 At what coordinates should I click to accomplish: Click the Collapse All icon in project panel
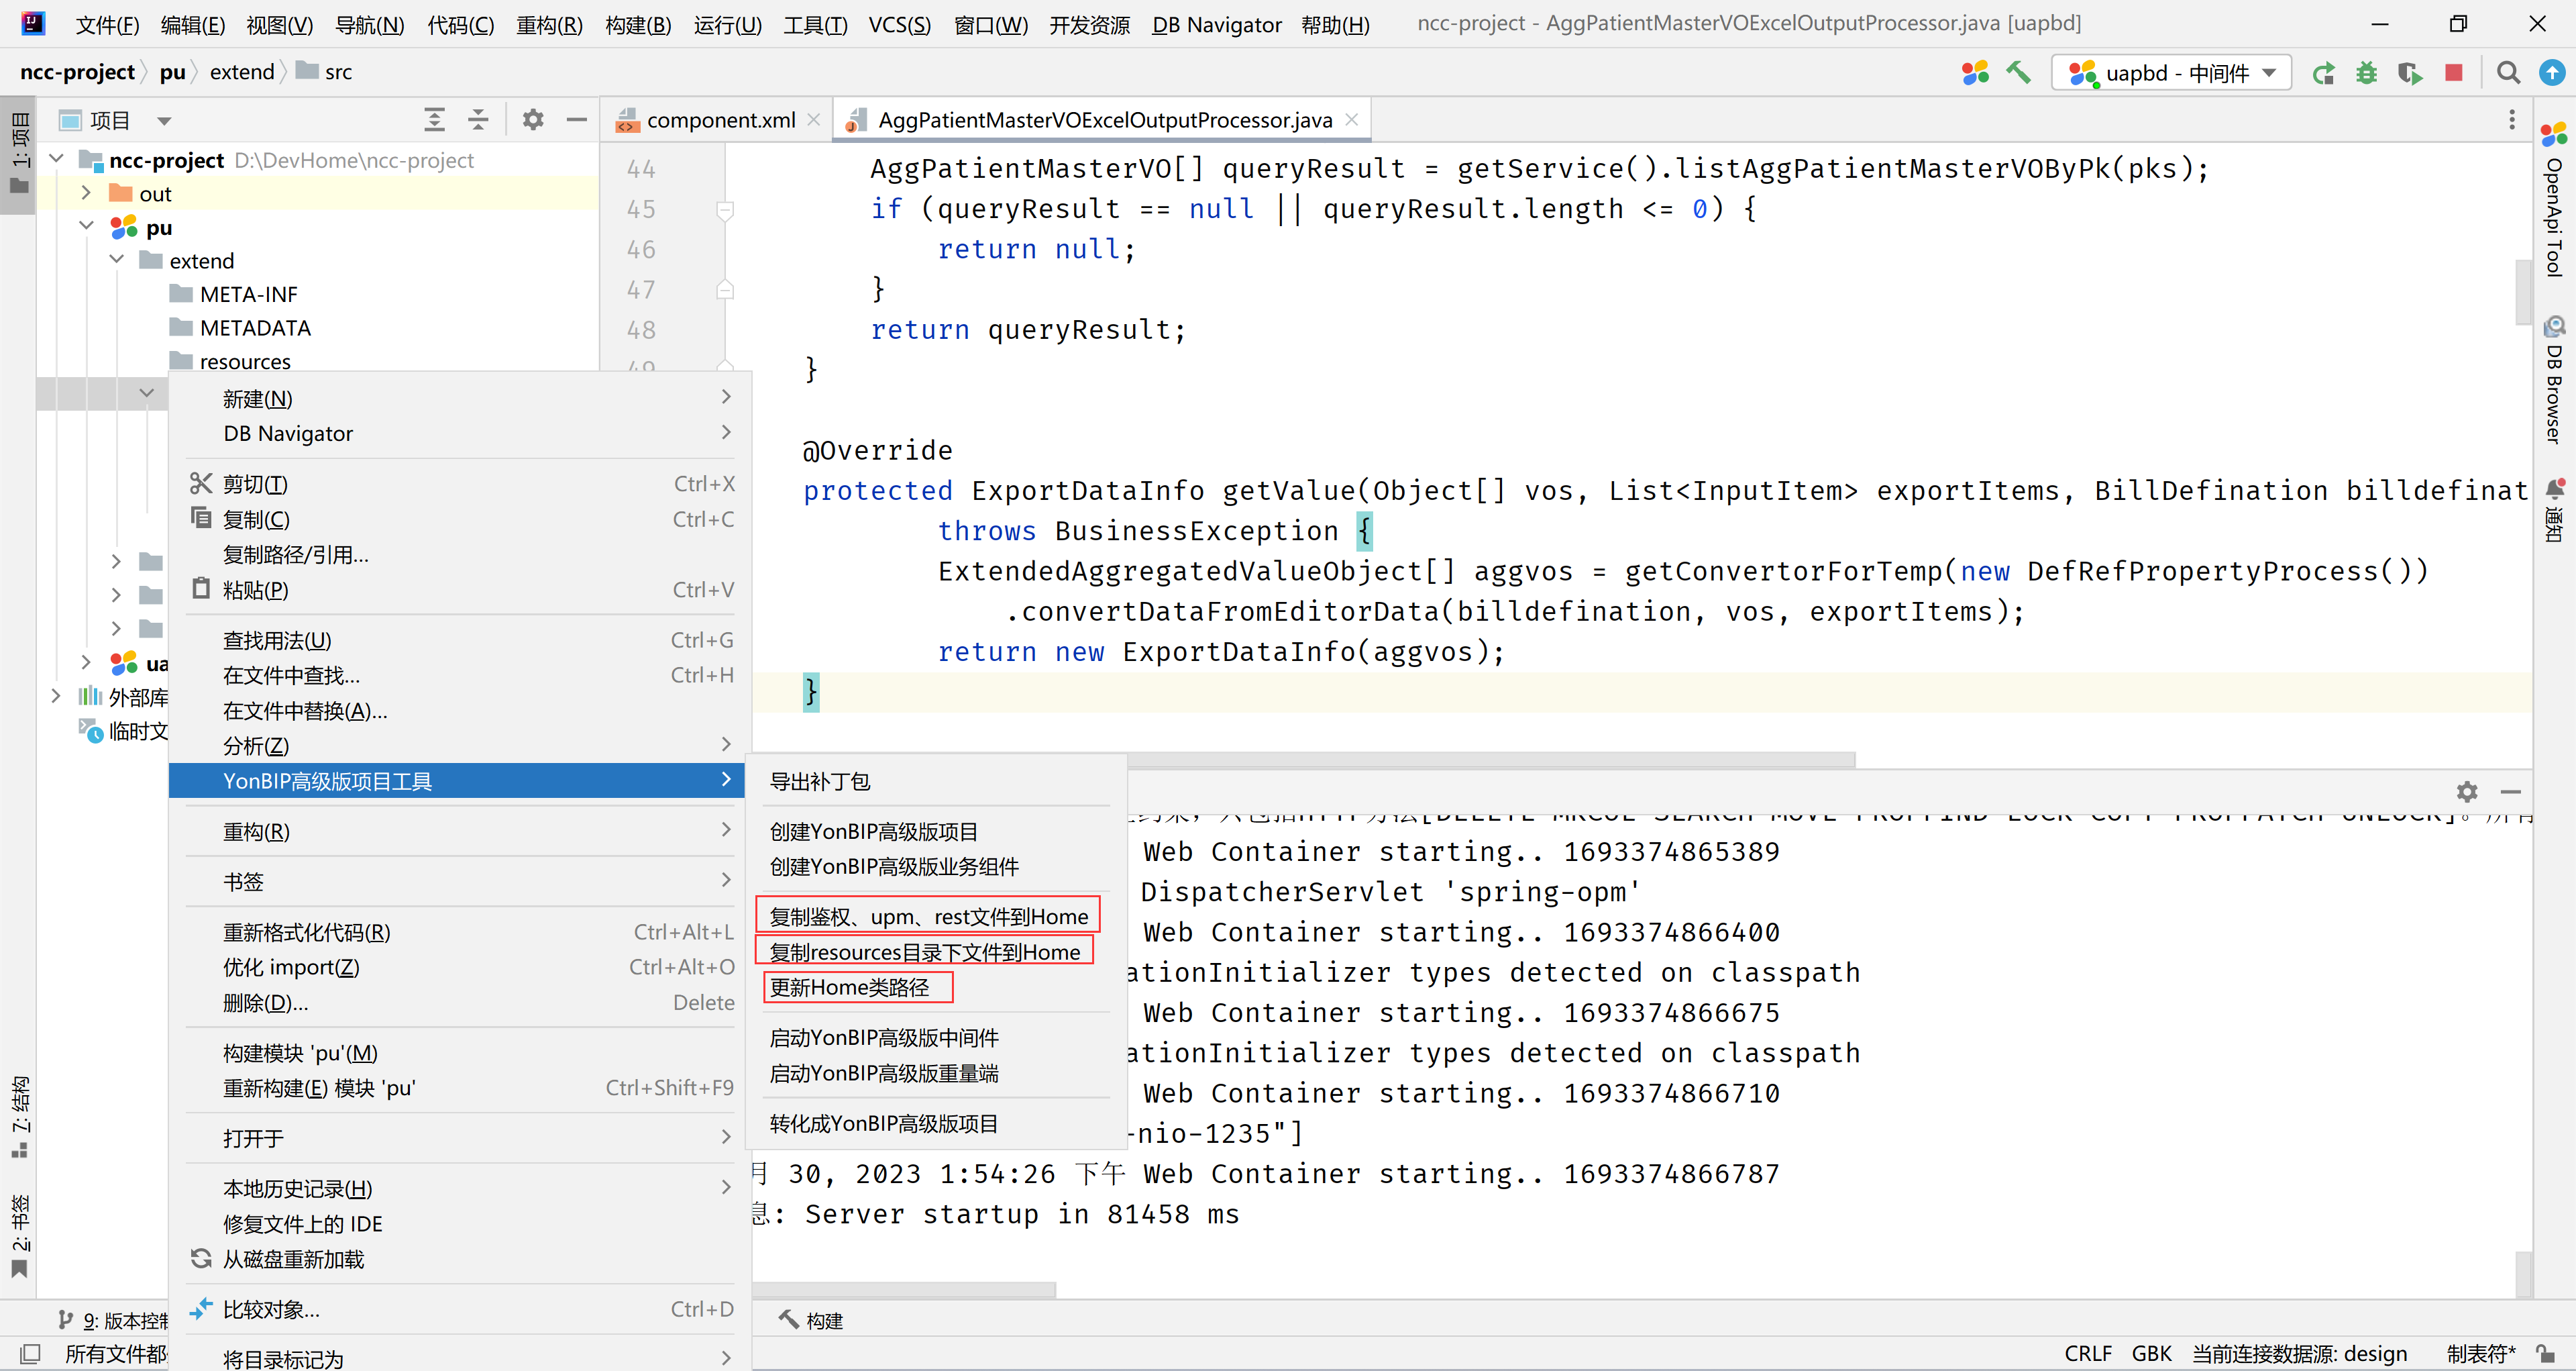[x=478, y=120]
